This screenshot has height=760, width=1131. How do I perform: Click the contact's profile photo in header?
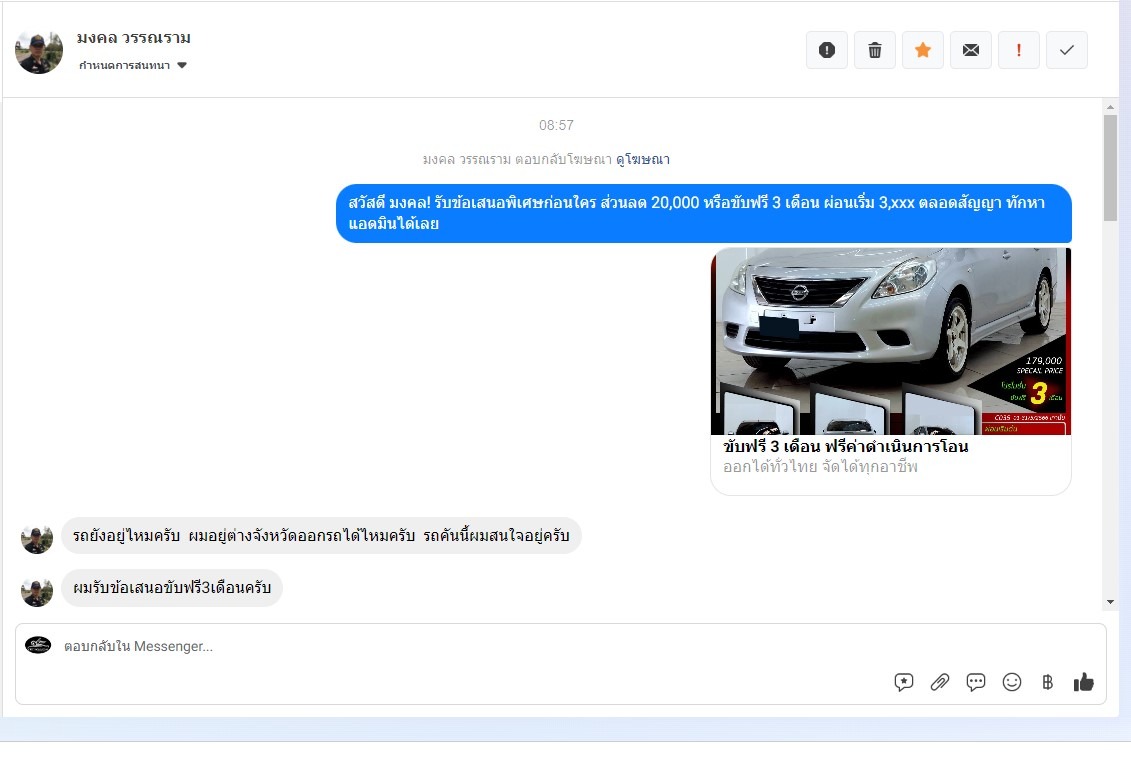click(39, 51)
